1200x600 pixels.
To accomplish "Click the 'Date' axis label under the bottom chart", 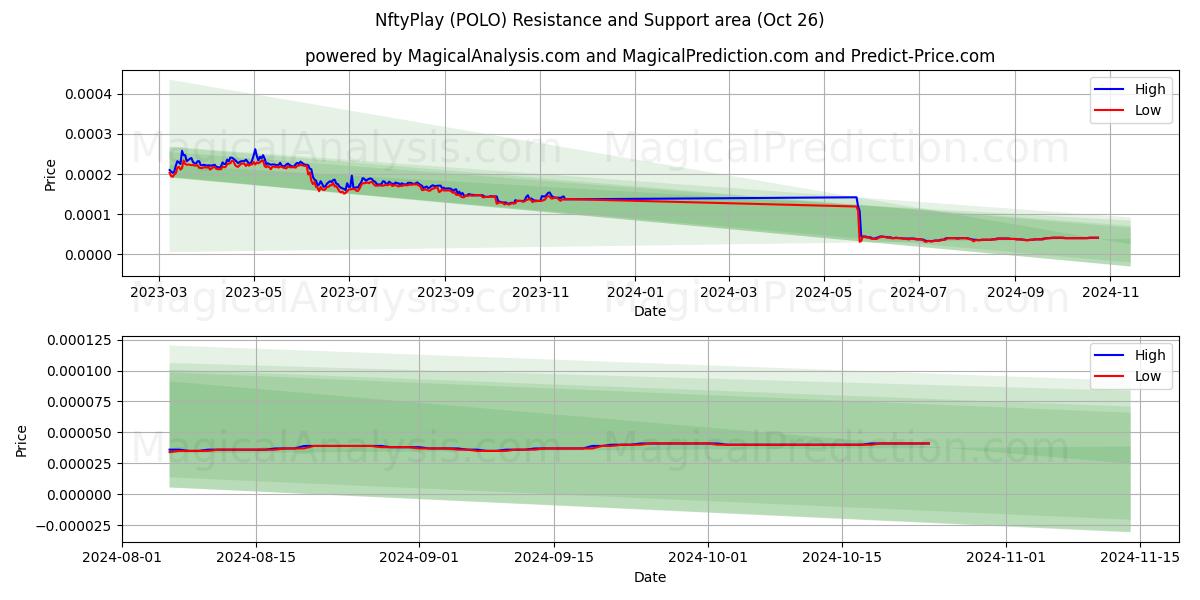I will 650,577.
